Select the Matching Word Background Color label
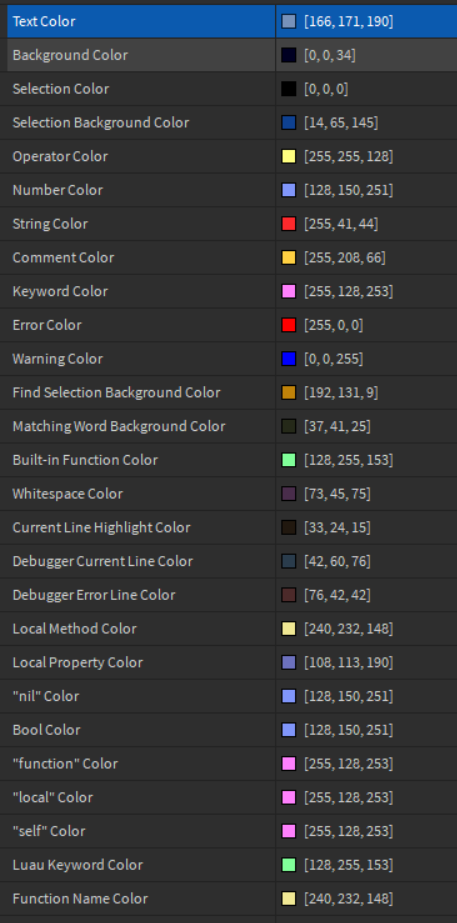This screenshot has height=923, width=457. pos(119,426)
